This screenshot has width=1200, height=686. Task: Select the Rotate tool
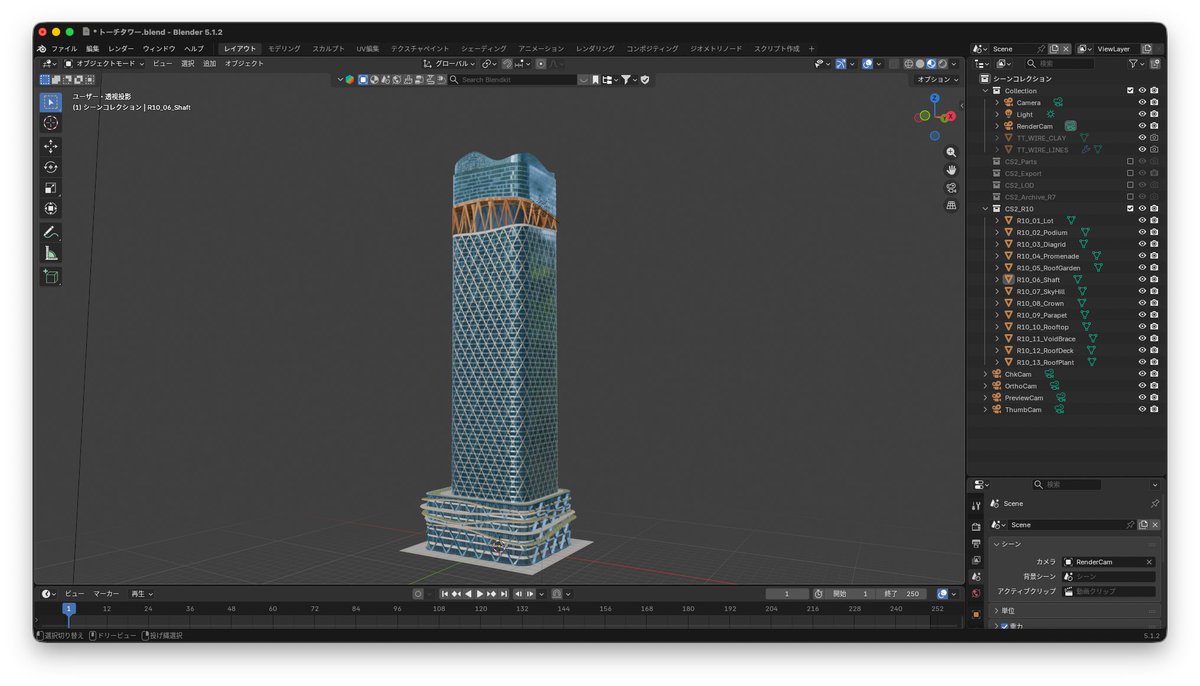point(50,167)
